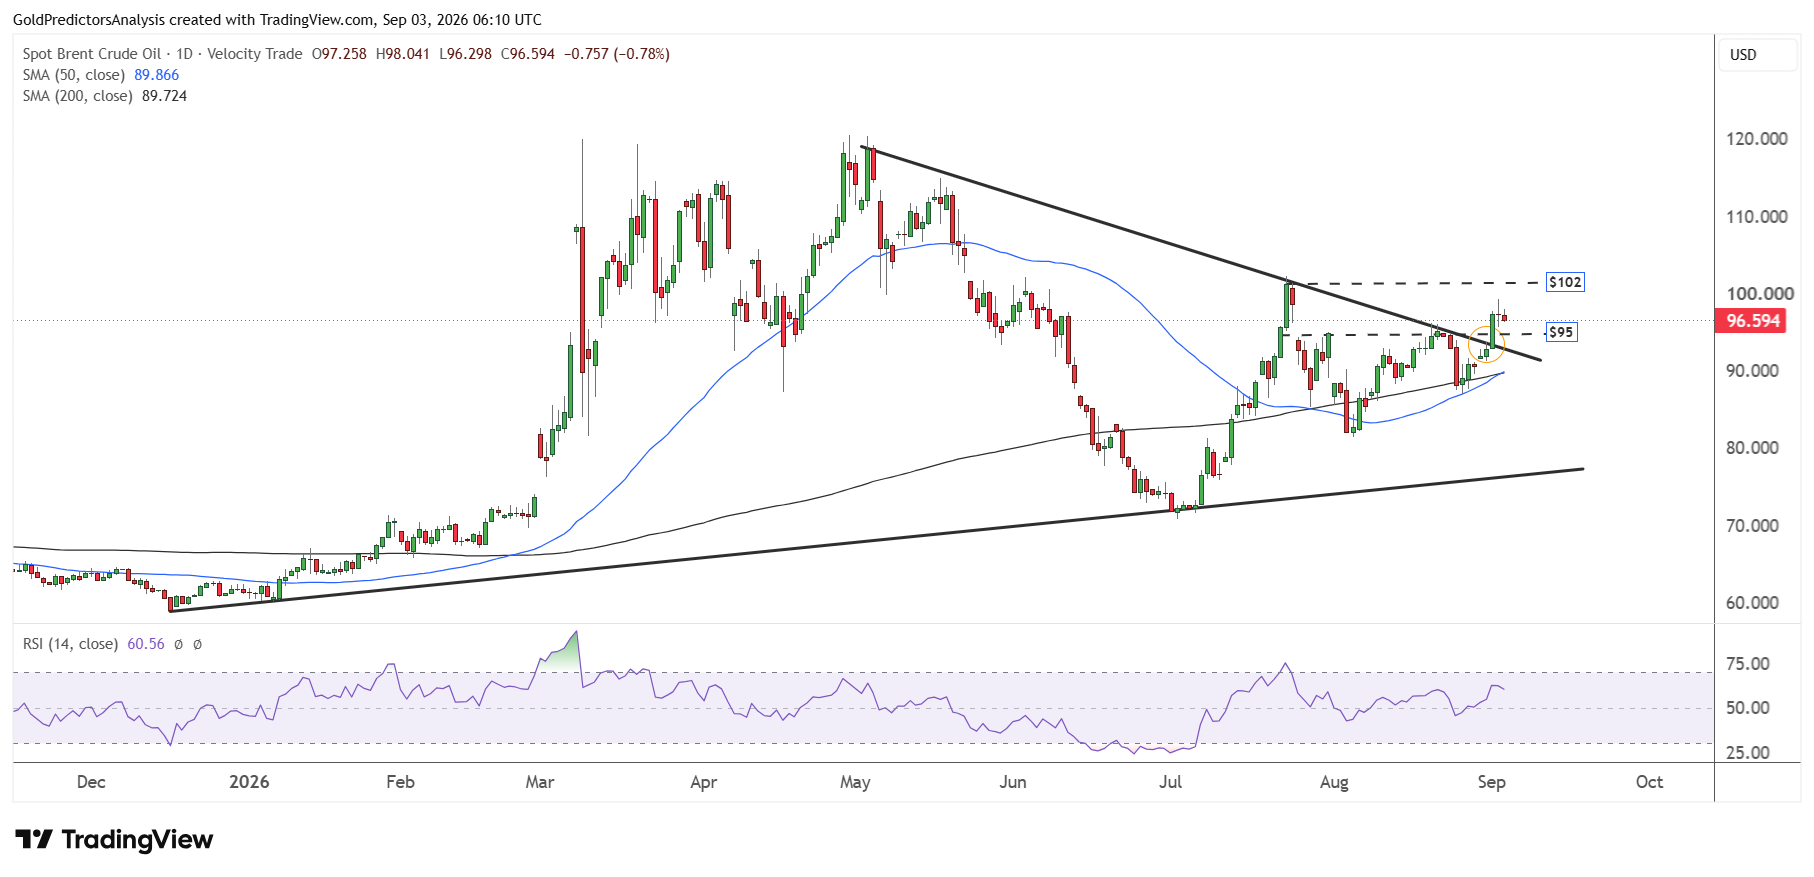
Task: Click the Aug label on time axis
Action: 1334,782
